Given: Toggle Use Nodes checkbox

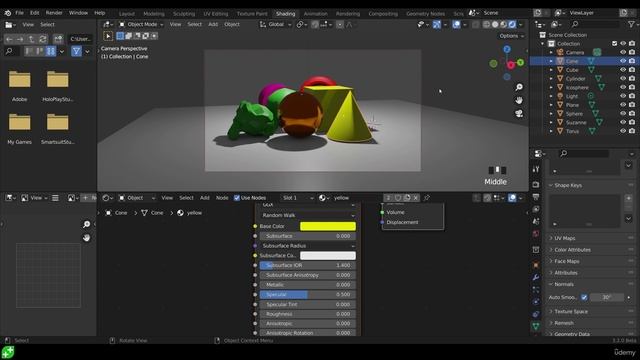Looking at the screenshot, I should (x=237, y=198).
